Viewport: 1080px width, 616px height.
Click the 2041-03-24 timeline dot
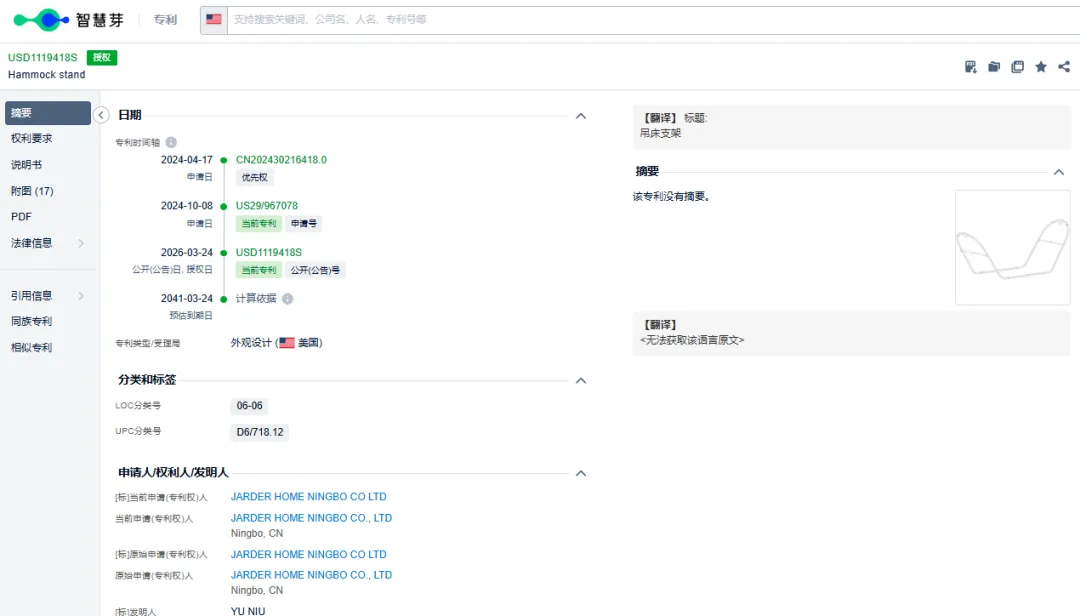click(223, 299)
